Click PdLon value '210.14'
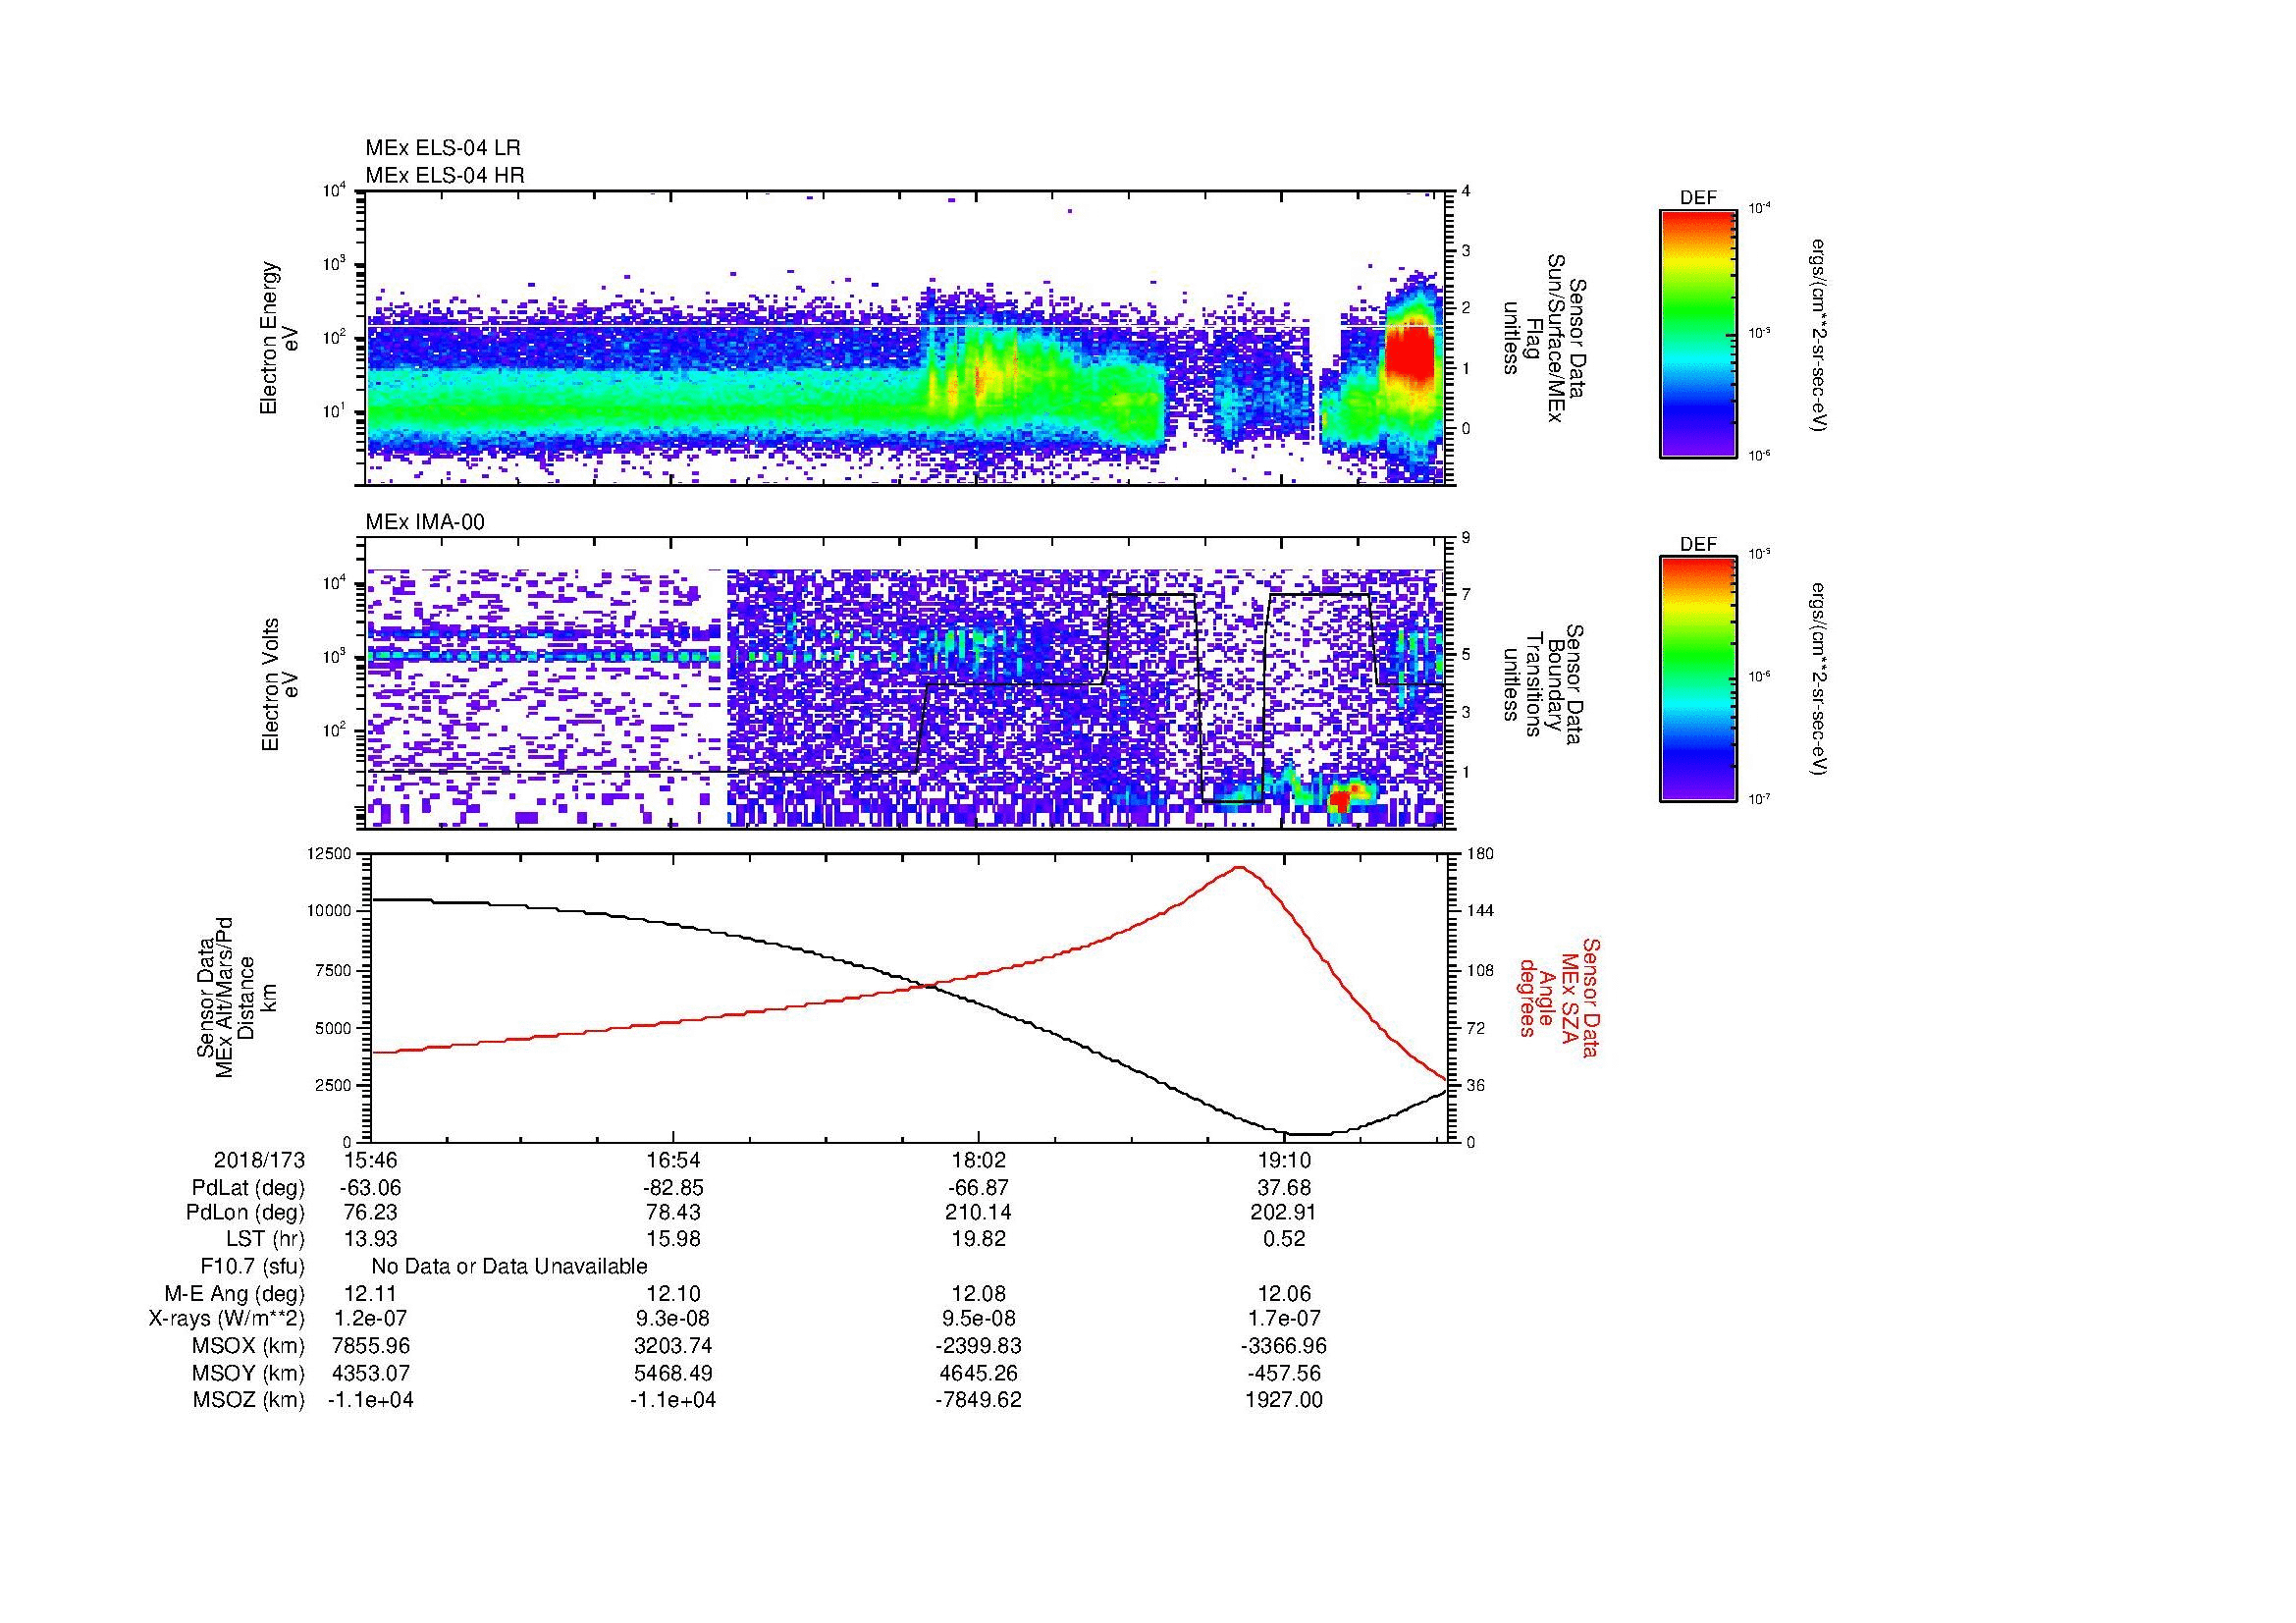Screen dimensions: 2296x1623 coord(978,1212)
